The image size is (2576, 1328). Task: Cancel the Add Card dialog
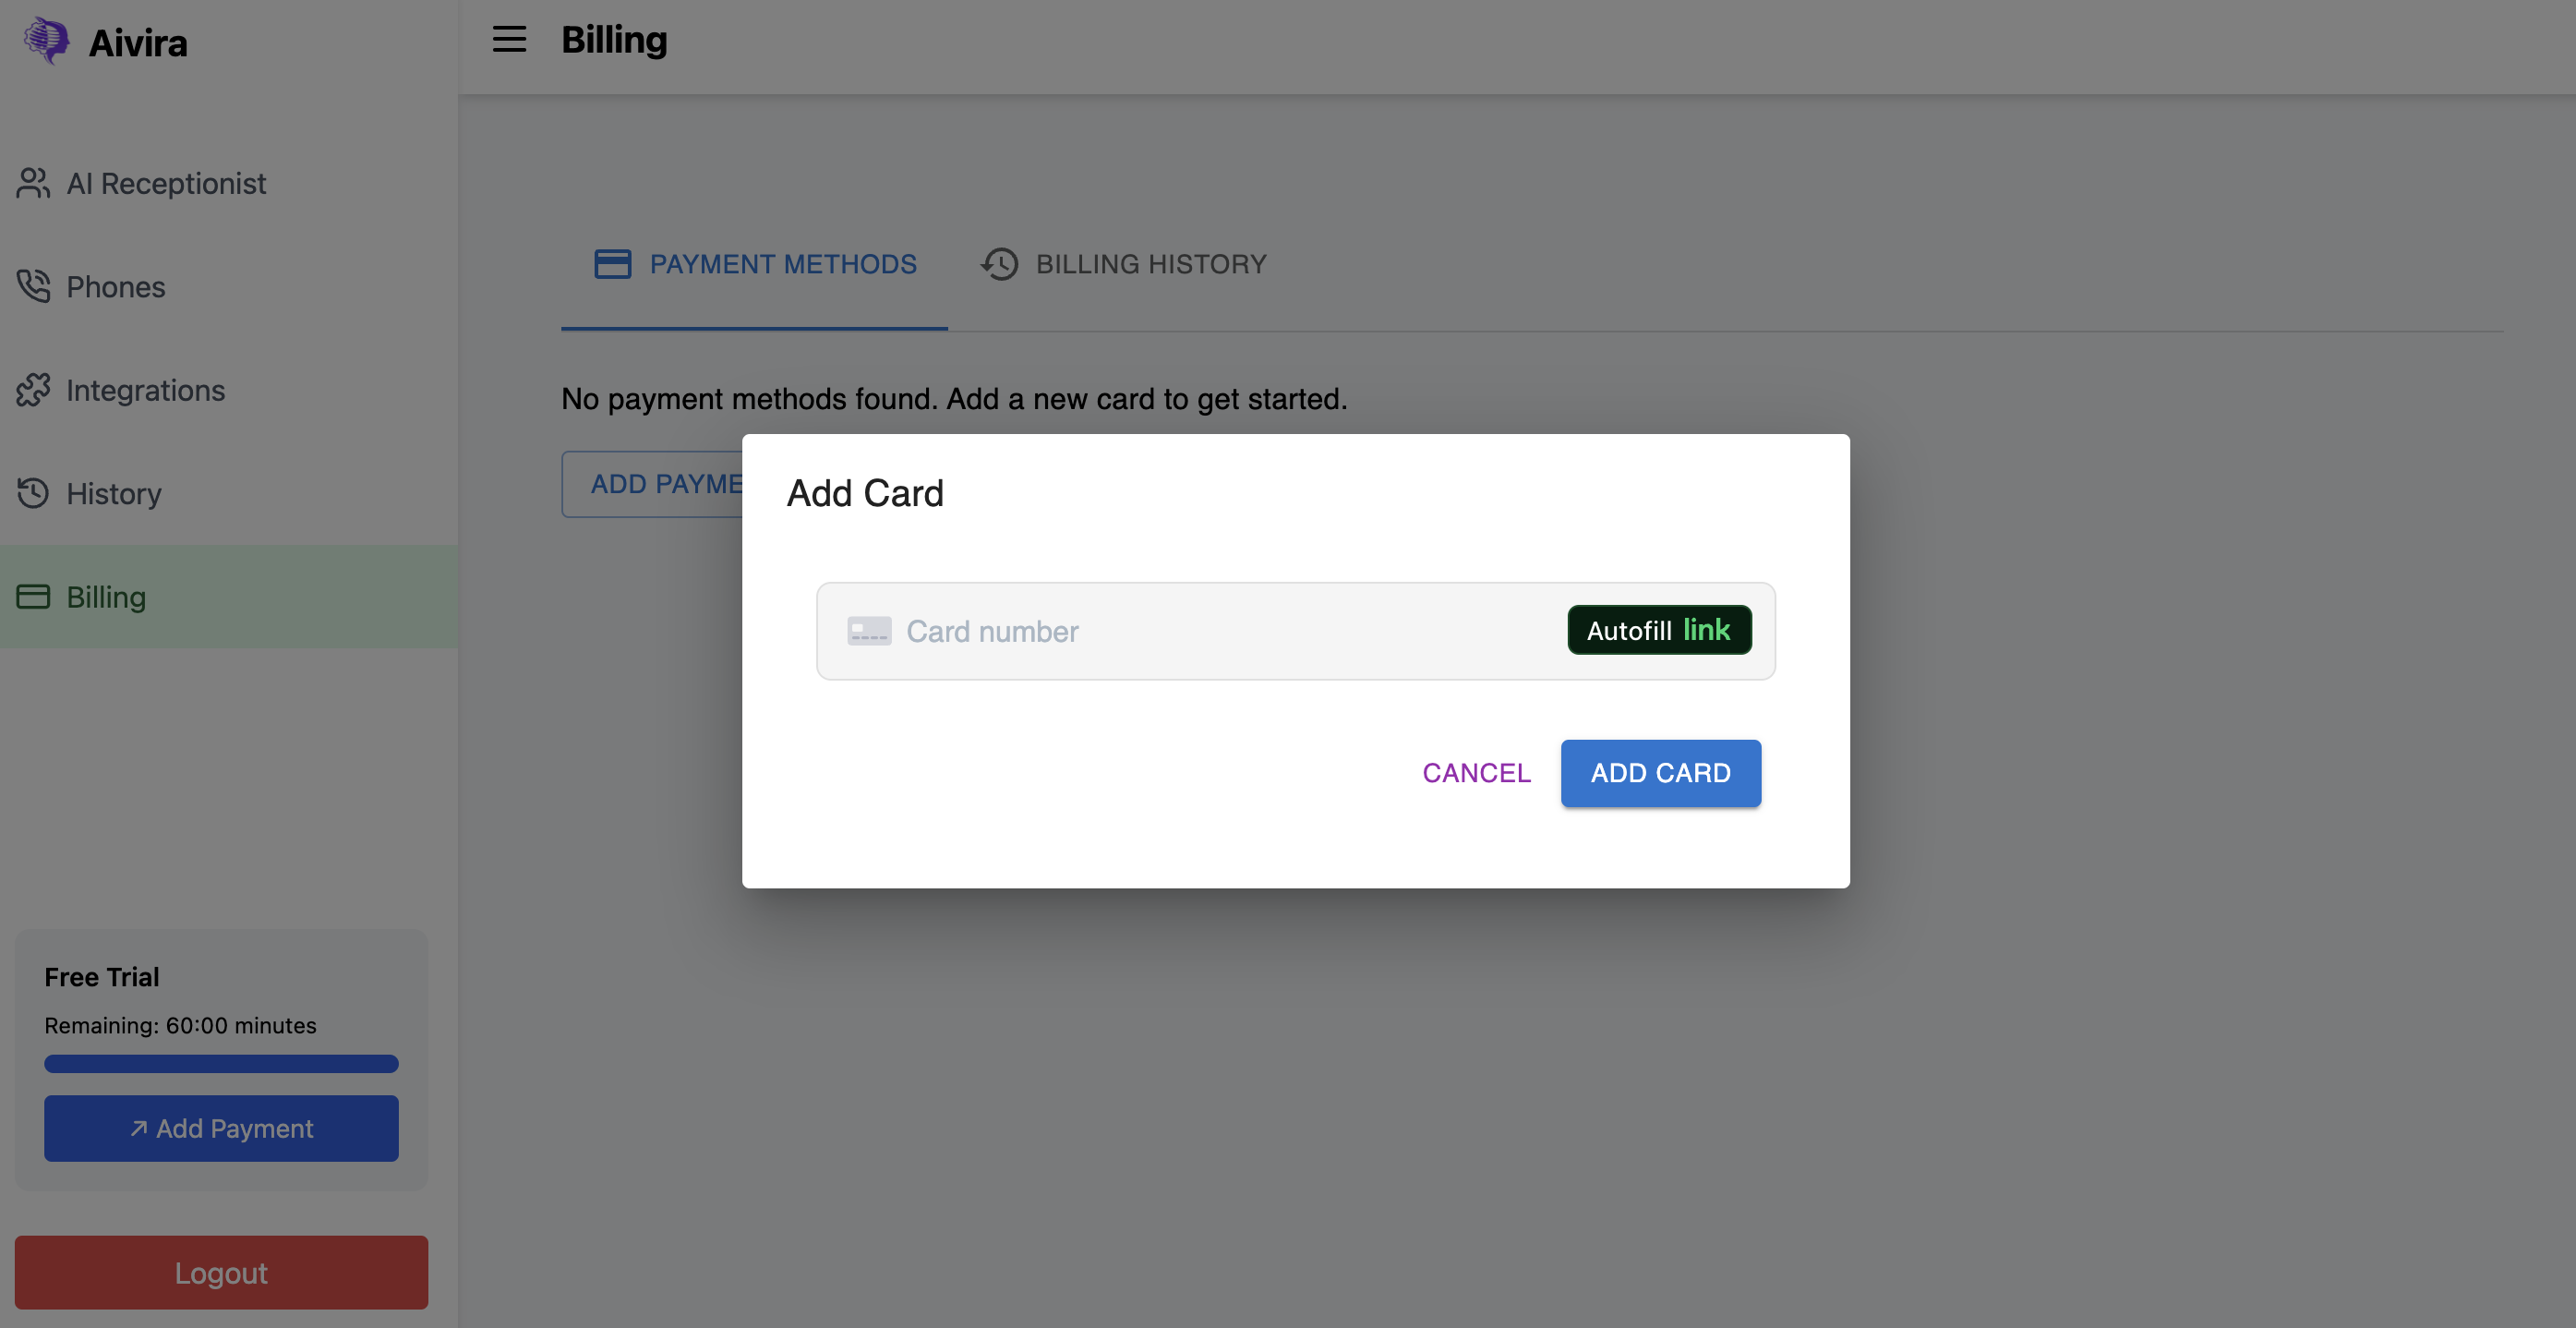tap(1476, 773)
